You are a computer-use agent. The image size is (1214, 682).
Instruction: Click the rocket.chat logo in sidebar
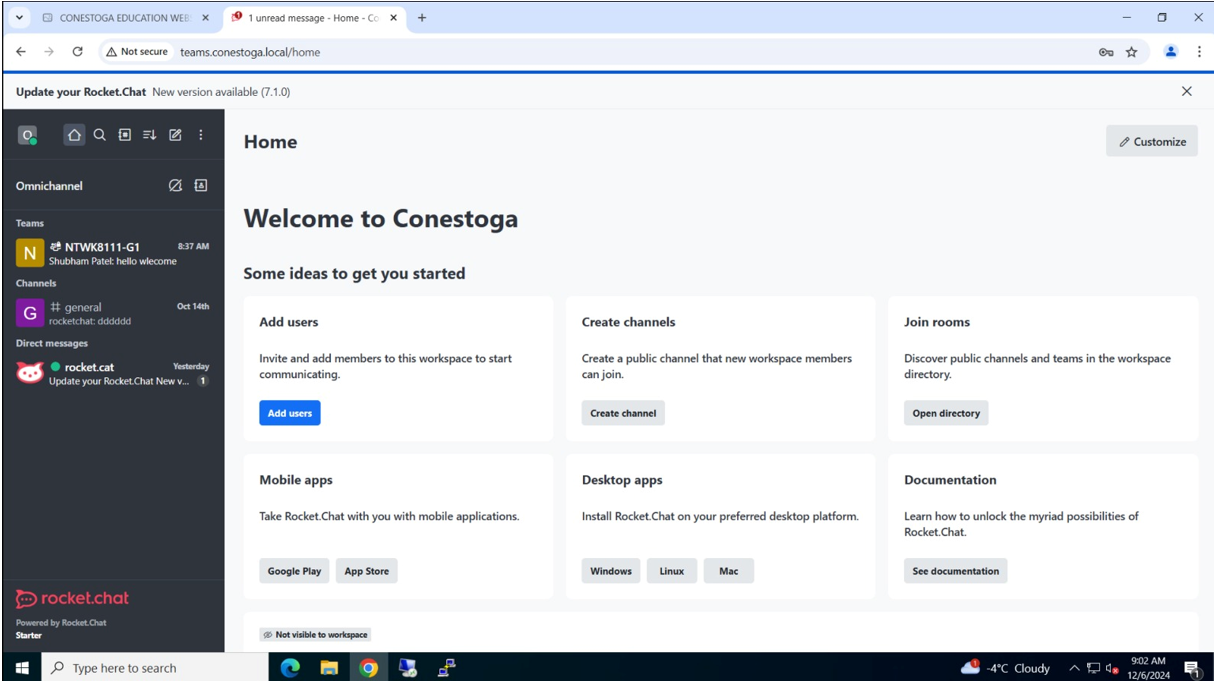pos(72,598)
